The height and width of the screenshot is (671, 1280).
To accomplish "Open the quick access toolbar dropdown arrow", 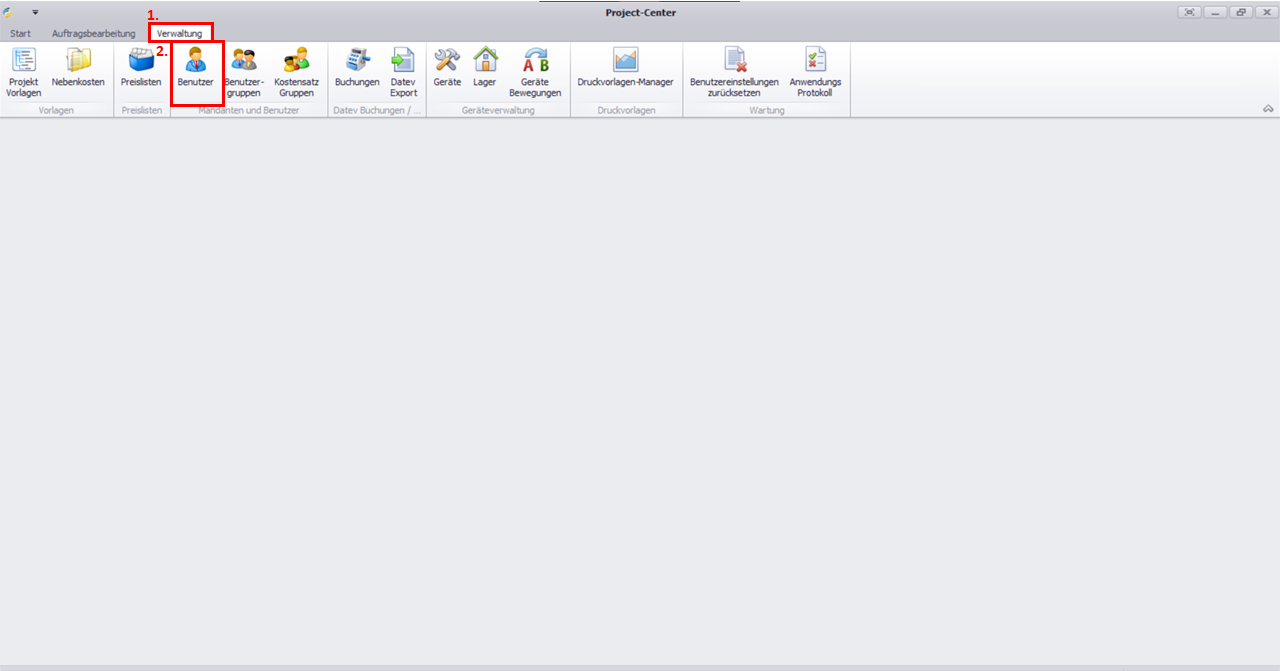I will coord(35,12).
